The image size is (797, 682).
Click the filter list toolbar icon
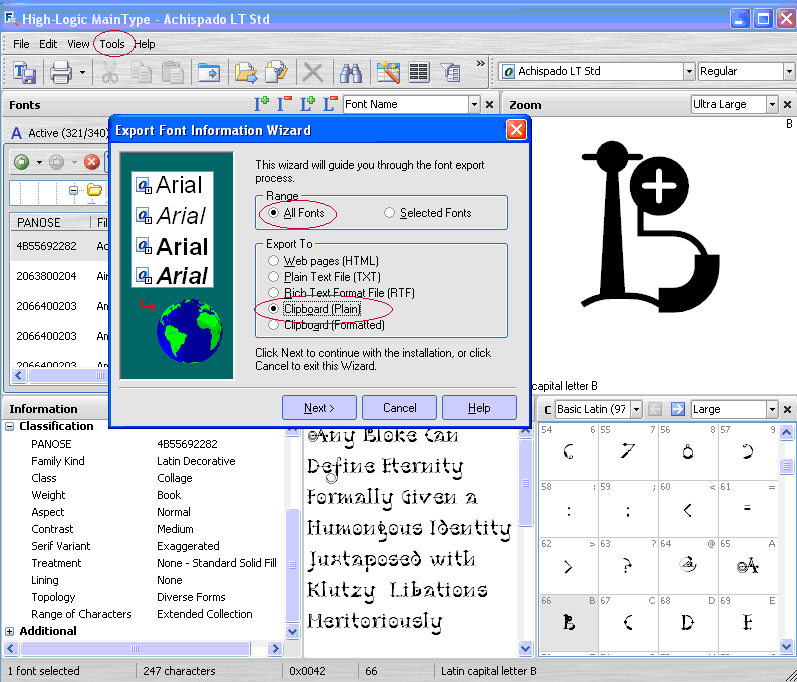tap(450, 73)
